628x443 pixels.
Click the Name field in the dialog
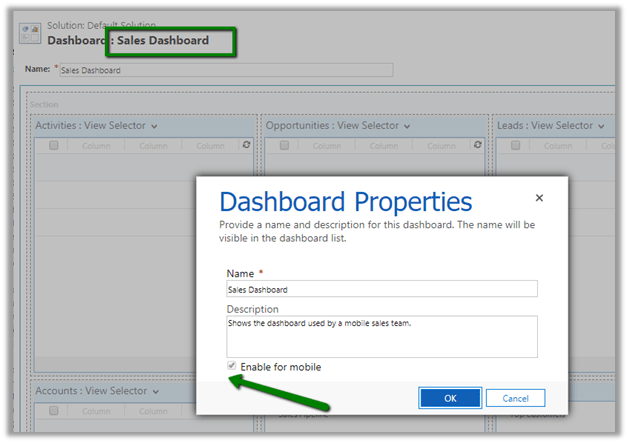point(381,289)
